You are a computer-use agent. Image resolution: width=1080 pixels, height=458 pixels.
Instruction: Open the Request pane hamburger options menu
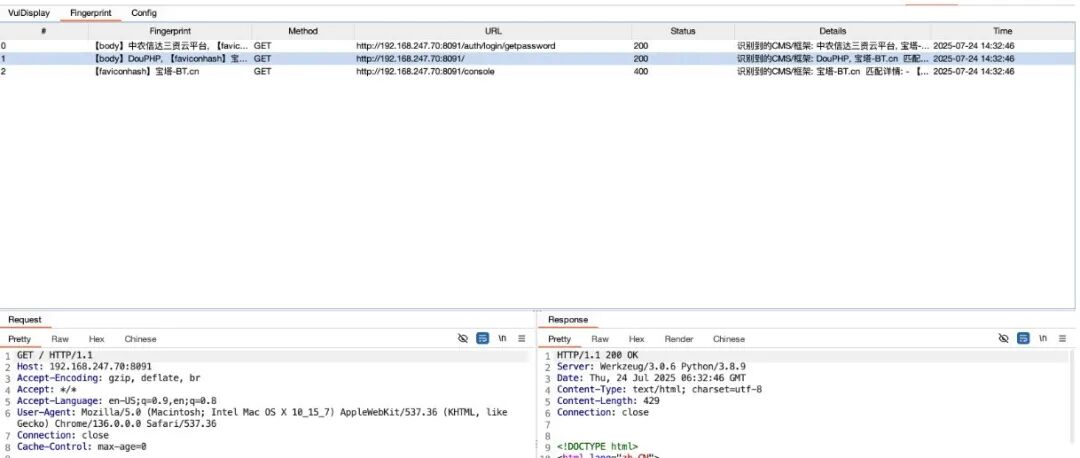pyautogui.click(x=522, y=338)
